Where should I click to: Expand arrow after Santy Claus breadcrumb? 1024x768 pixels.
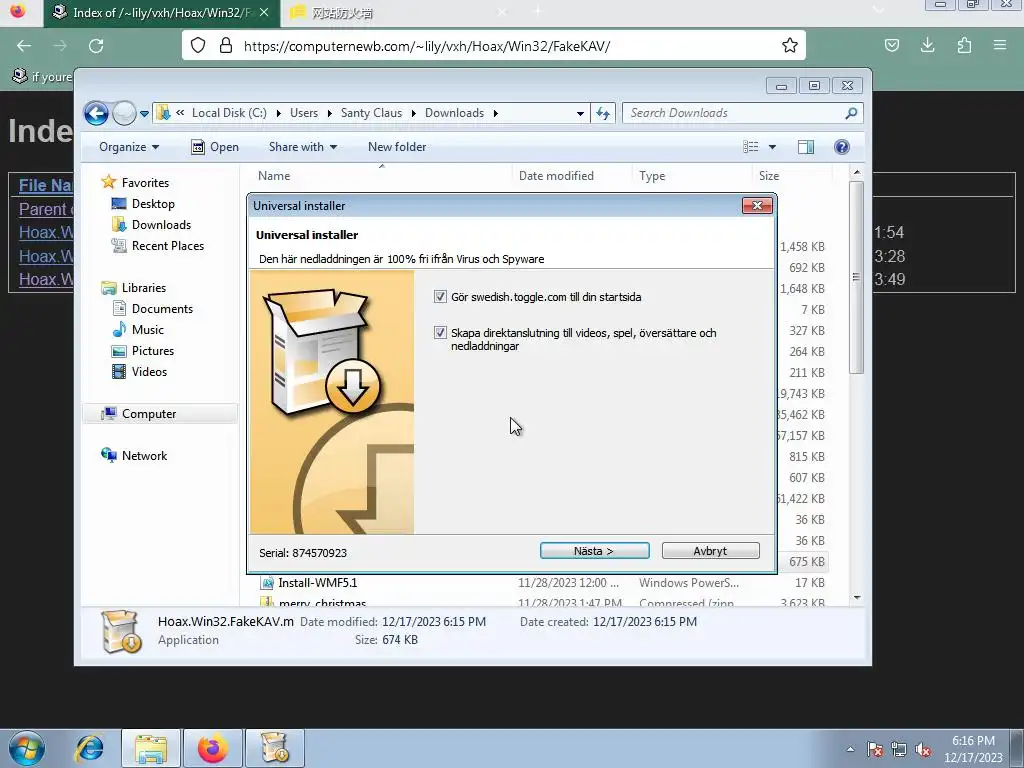413,114
